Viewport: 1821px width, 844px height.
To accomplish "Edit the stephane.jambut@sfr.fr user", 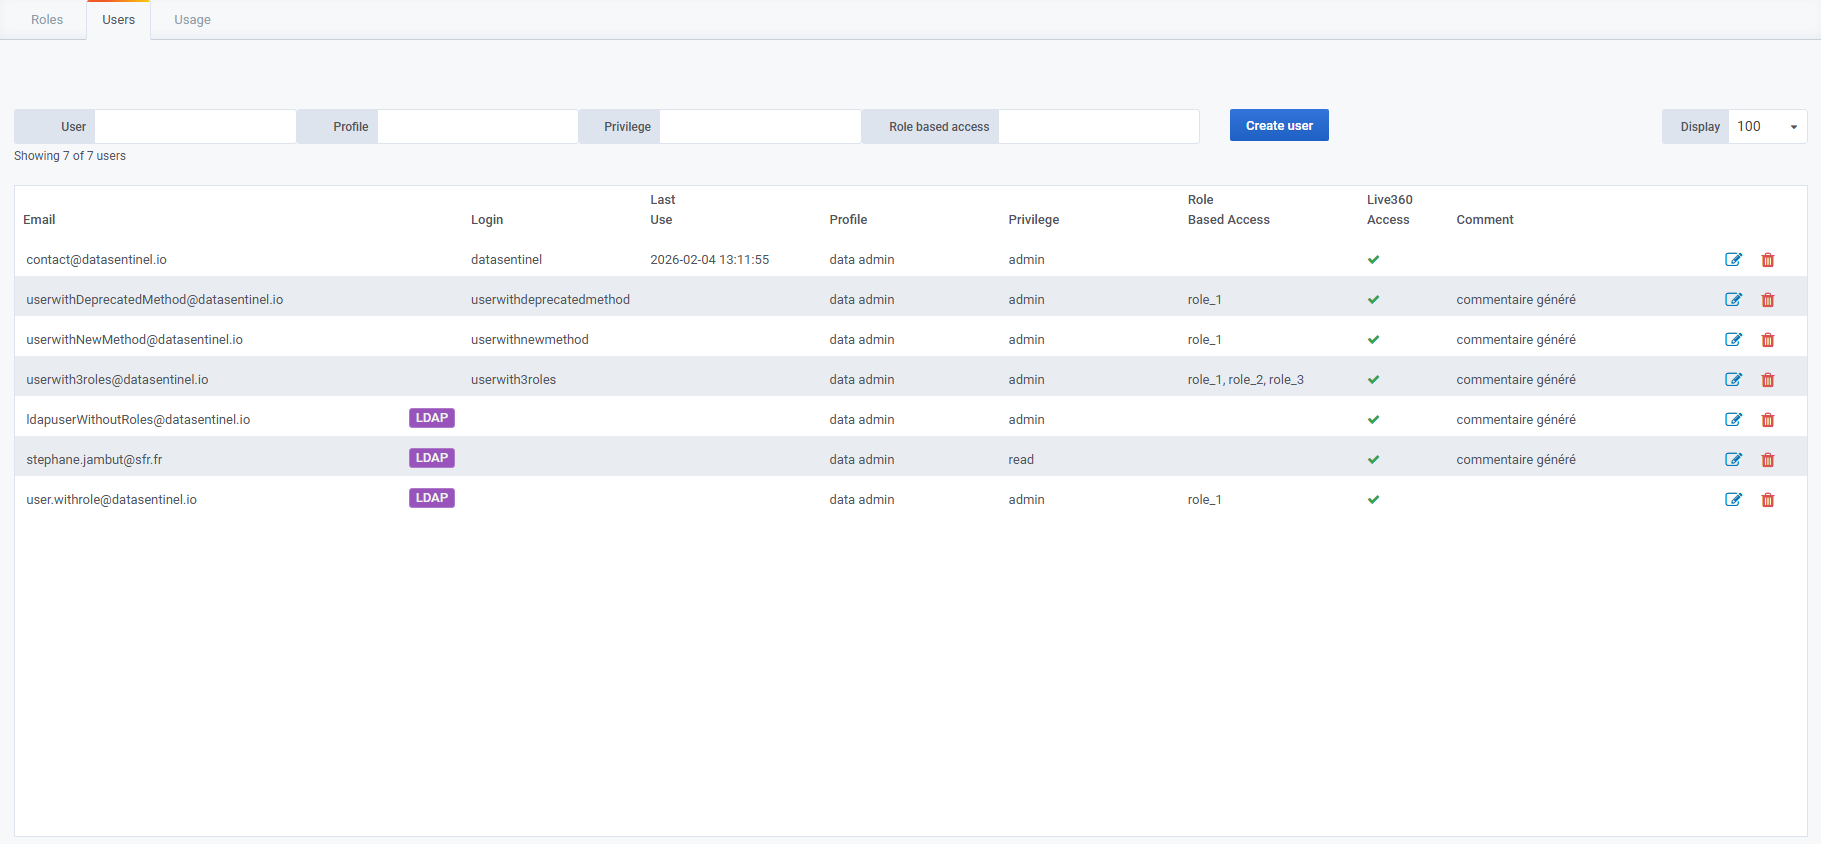I will tap(1733, 460).
